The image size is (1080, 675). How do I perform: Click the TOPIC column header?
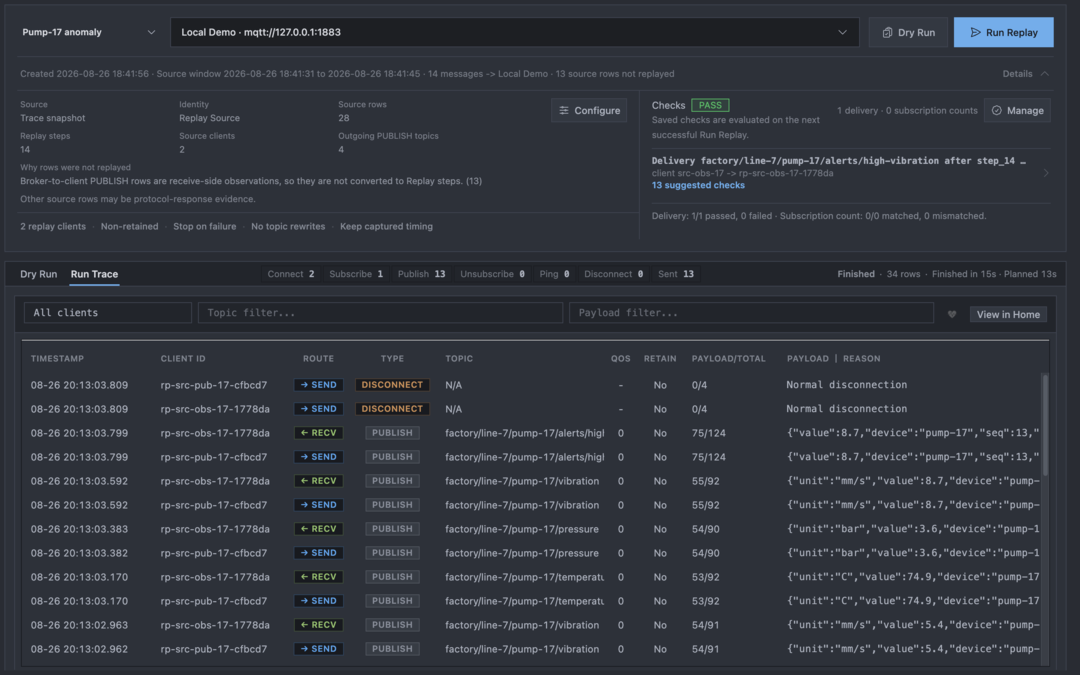(x=459, y=359)
